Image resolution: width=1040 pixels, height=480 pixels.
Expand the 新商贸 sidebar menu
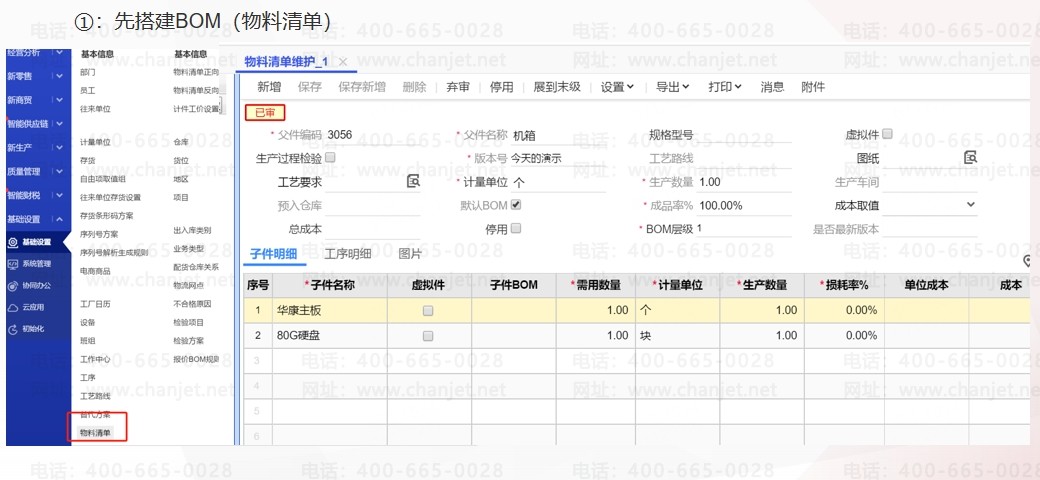[59, 99]
